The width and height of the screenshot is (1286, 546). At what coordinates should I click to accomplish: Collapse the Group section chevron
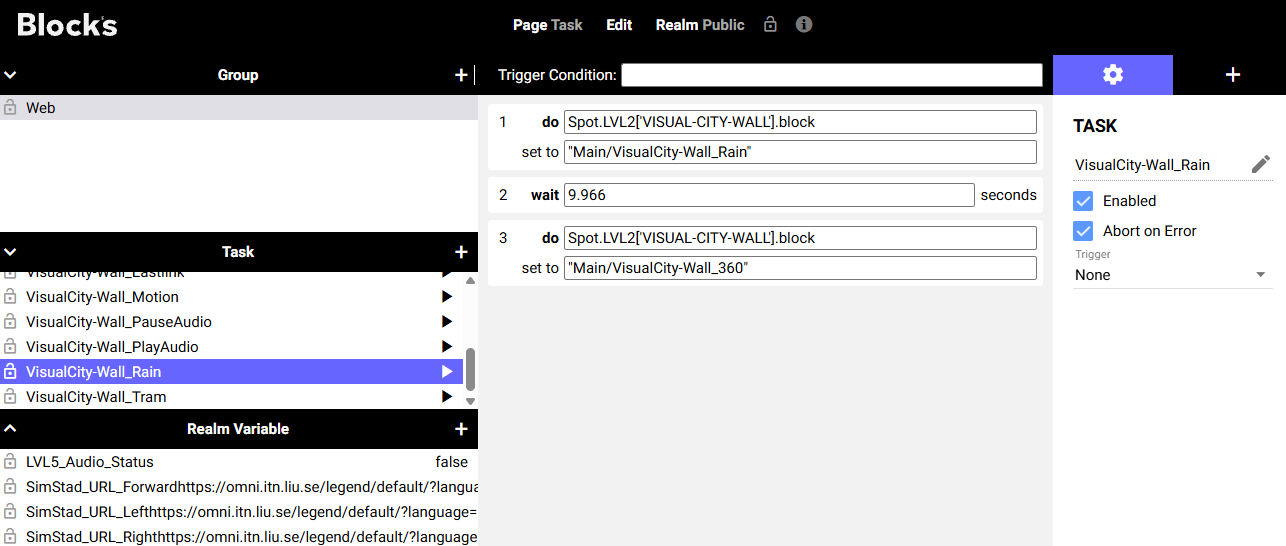pyautogui.click(x=11, y=75)
